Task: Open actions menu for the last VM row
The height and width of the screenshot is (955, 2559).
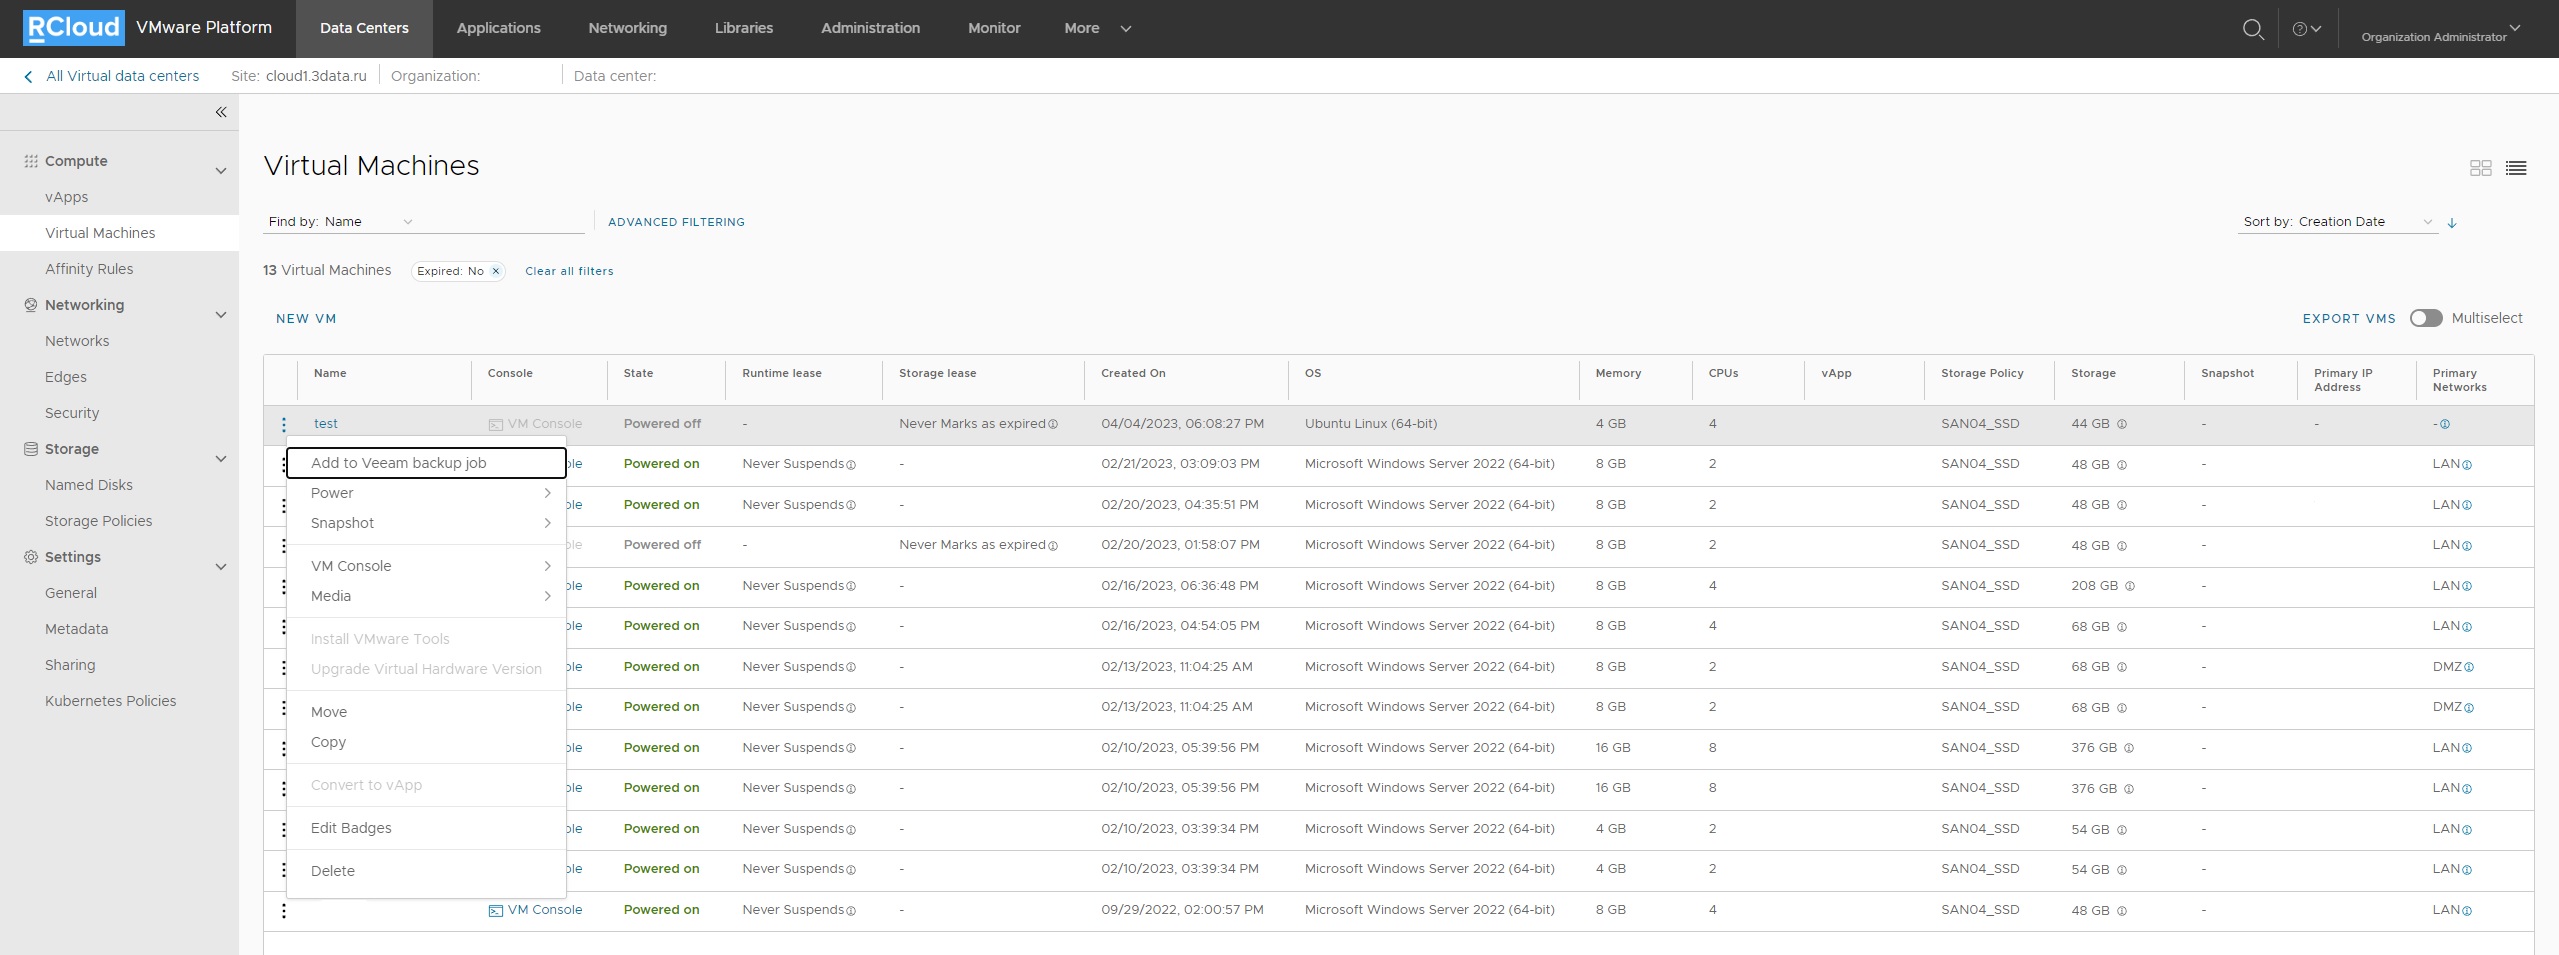Action: [284, 910]
